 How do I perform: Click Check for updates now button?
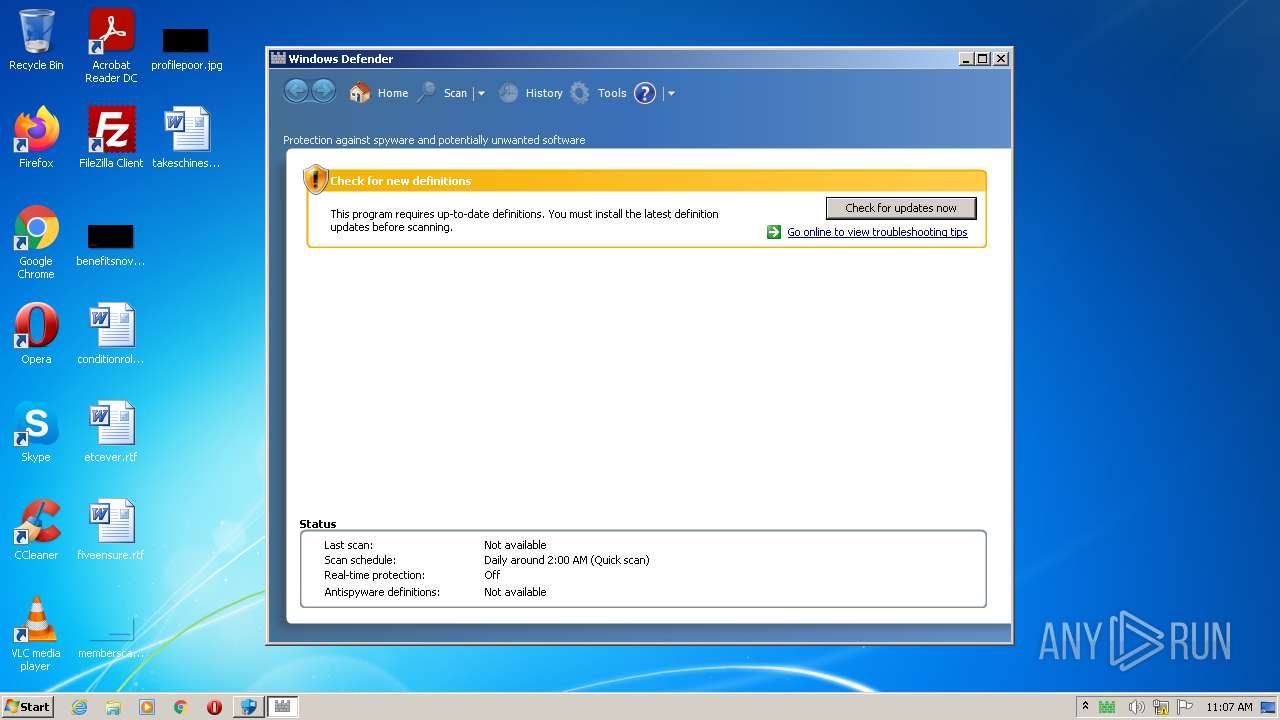(901, 208)
